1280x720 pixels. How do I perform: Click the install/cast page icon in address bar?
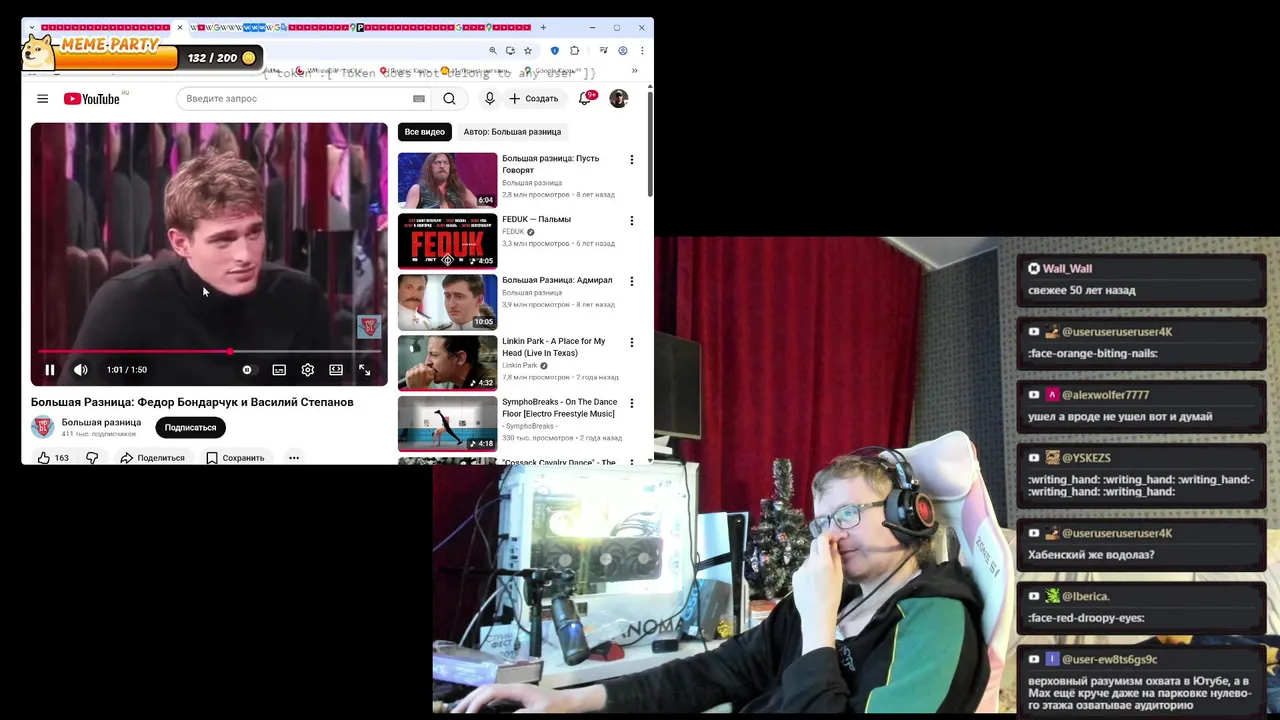(x=510, y=51)
